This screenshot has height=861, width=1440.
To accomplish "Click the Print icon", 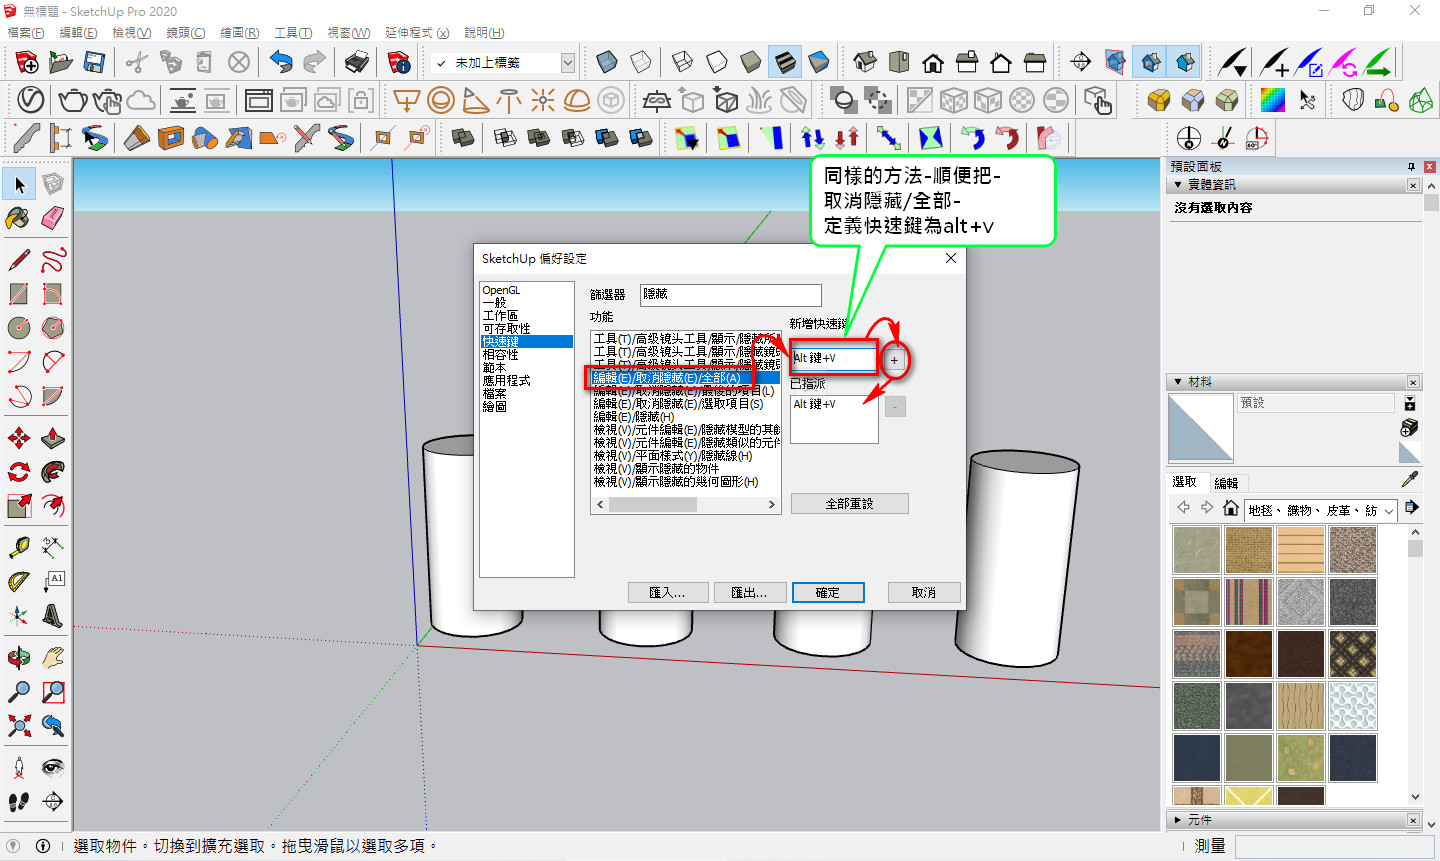I will 357,63.
